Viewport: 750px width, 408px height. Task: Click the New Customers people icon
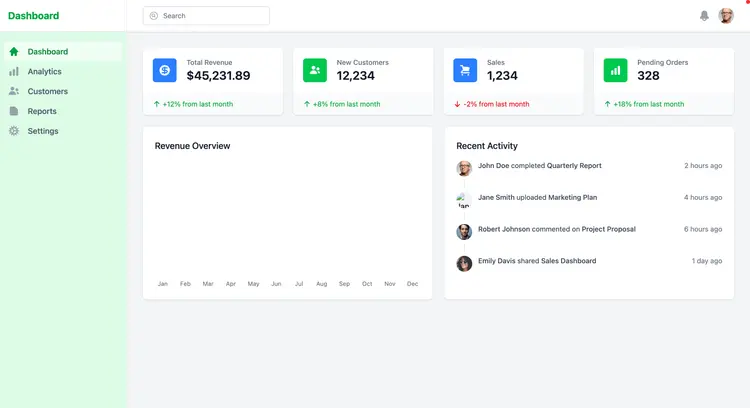315,70
